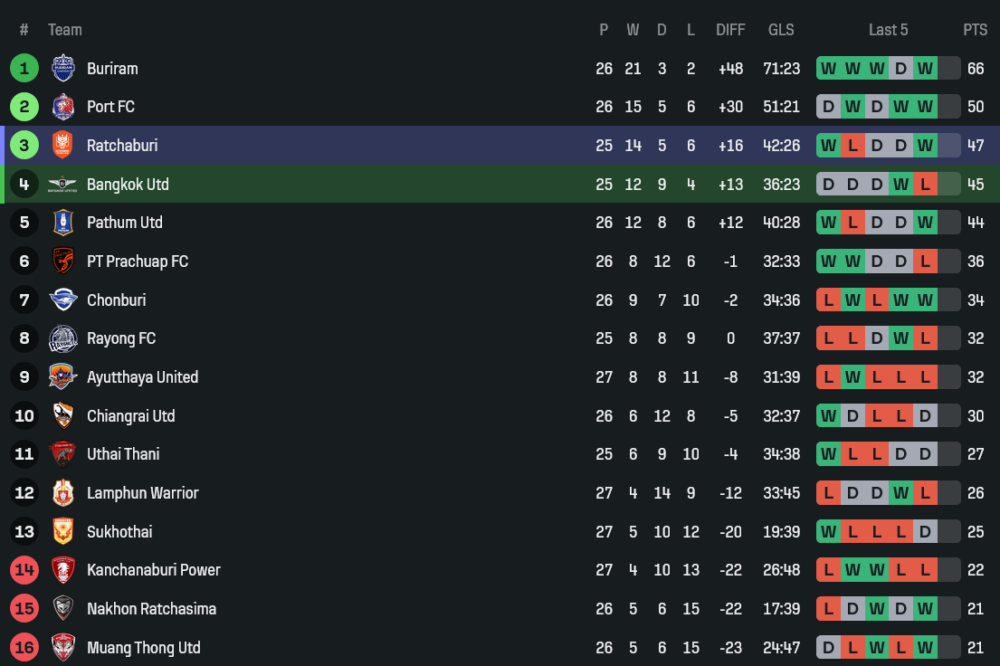Screen dimensions: 1000x666
Task: Open Pathum Utd's crest icon
Action: 63,222
